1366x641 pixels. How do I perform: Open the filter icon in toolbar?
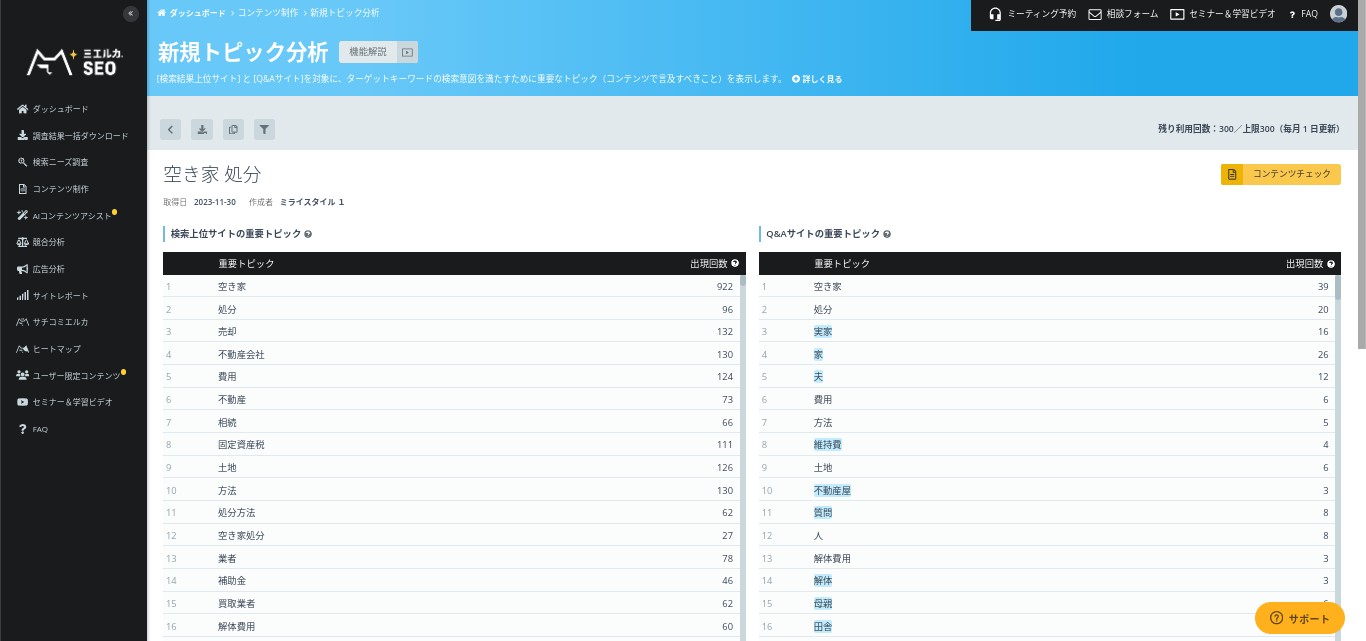[x=264, y=129]
